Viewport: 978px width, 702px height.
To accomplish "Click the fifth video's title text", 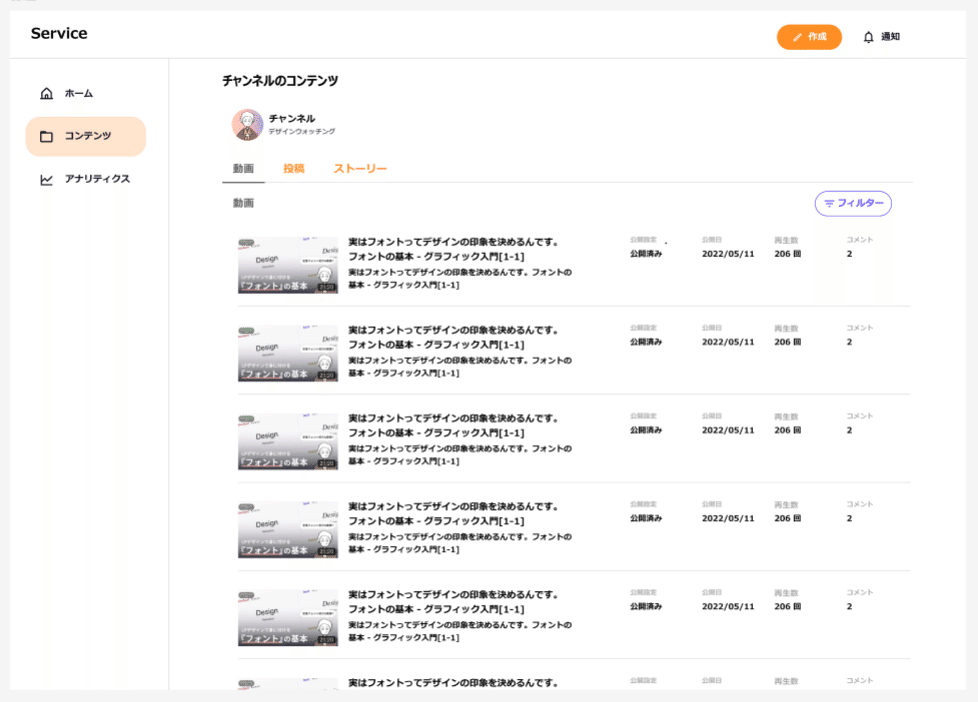I will (453, 602).
